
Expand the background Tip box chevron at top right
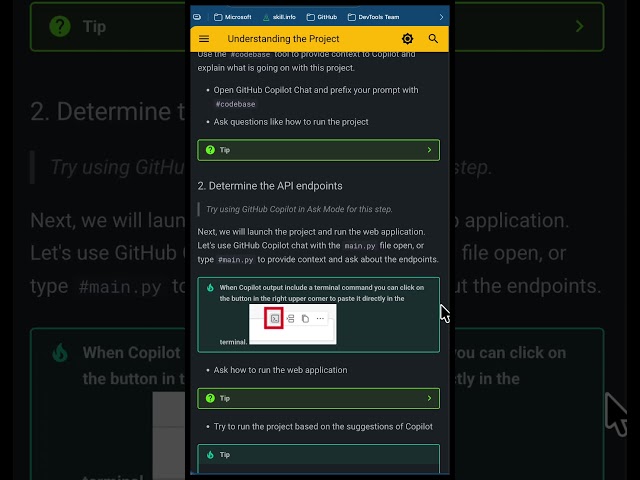pyautogui.click(x=580, y=27)
